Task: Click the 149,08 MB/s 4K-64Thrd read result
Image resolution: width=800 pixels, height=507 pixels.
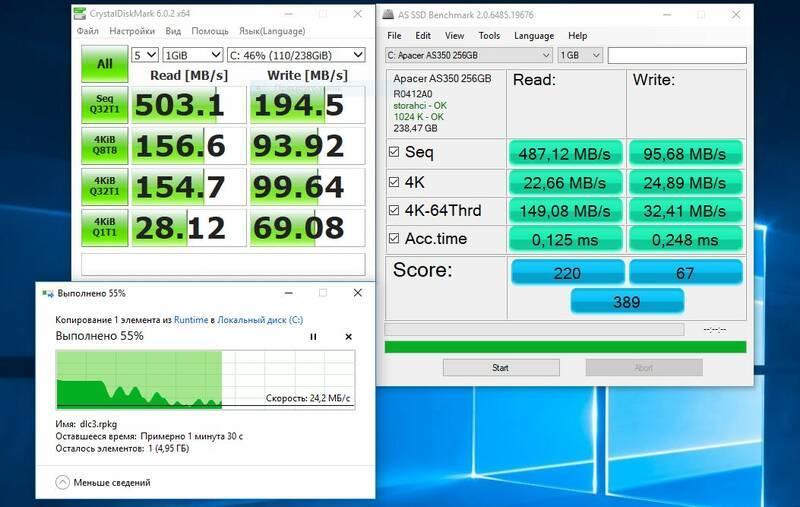Action: [565, 211]
